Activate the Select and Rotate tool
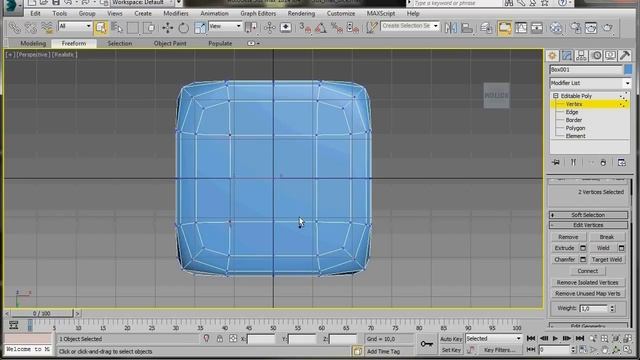 pos(184,28)
